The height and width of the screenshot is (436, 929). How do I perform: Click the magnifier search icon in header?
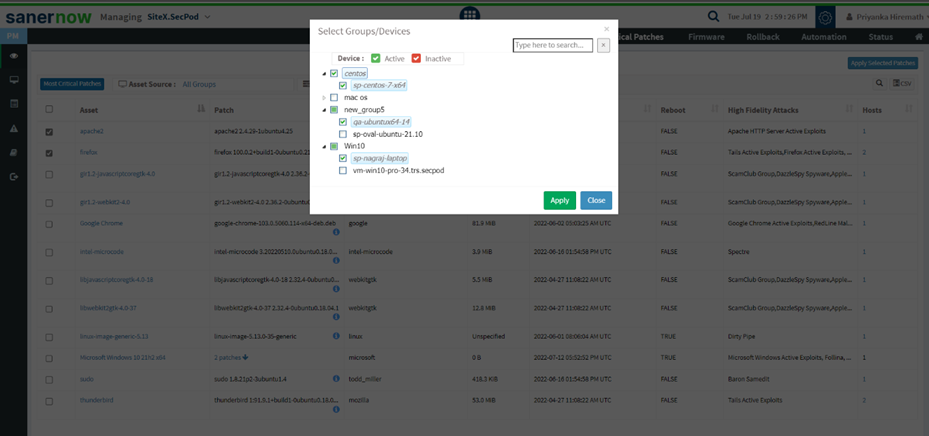pos(715,17)
